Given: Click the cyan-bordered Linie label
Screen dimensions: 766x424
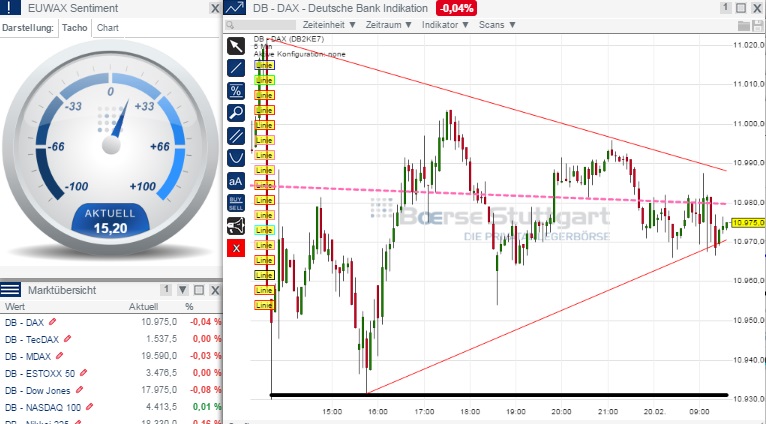Looking at the screenshot, I should (264, 230).
